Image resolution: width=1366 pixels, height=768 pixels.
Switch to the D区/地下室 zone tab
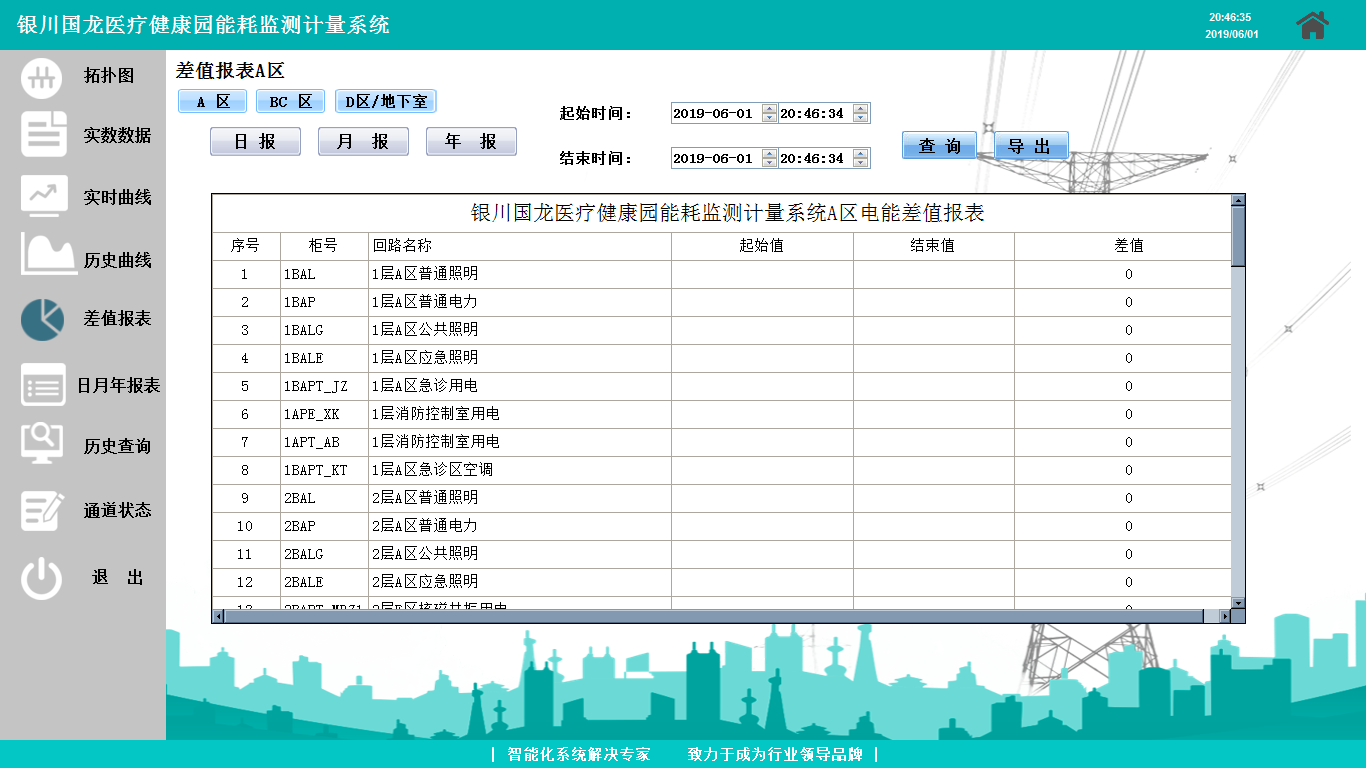[x=385, y=102]
